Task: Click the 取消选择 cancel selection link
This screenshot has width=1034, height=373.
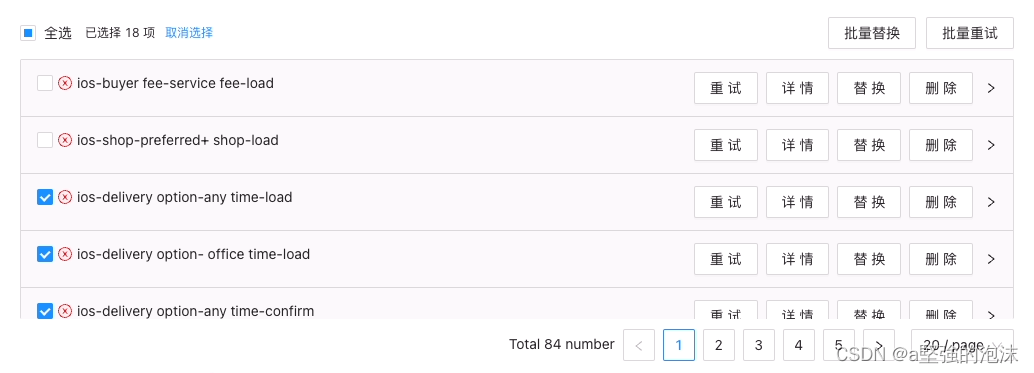Action: pos(189,32)
